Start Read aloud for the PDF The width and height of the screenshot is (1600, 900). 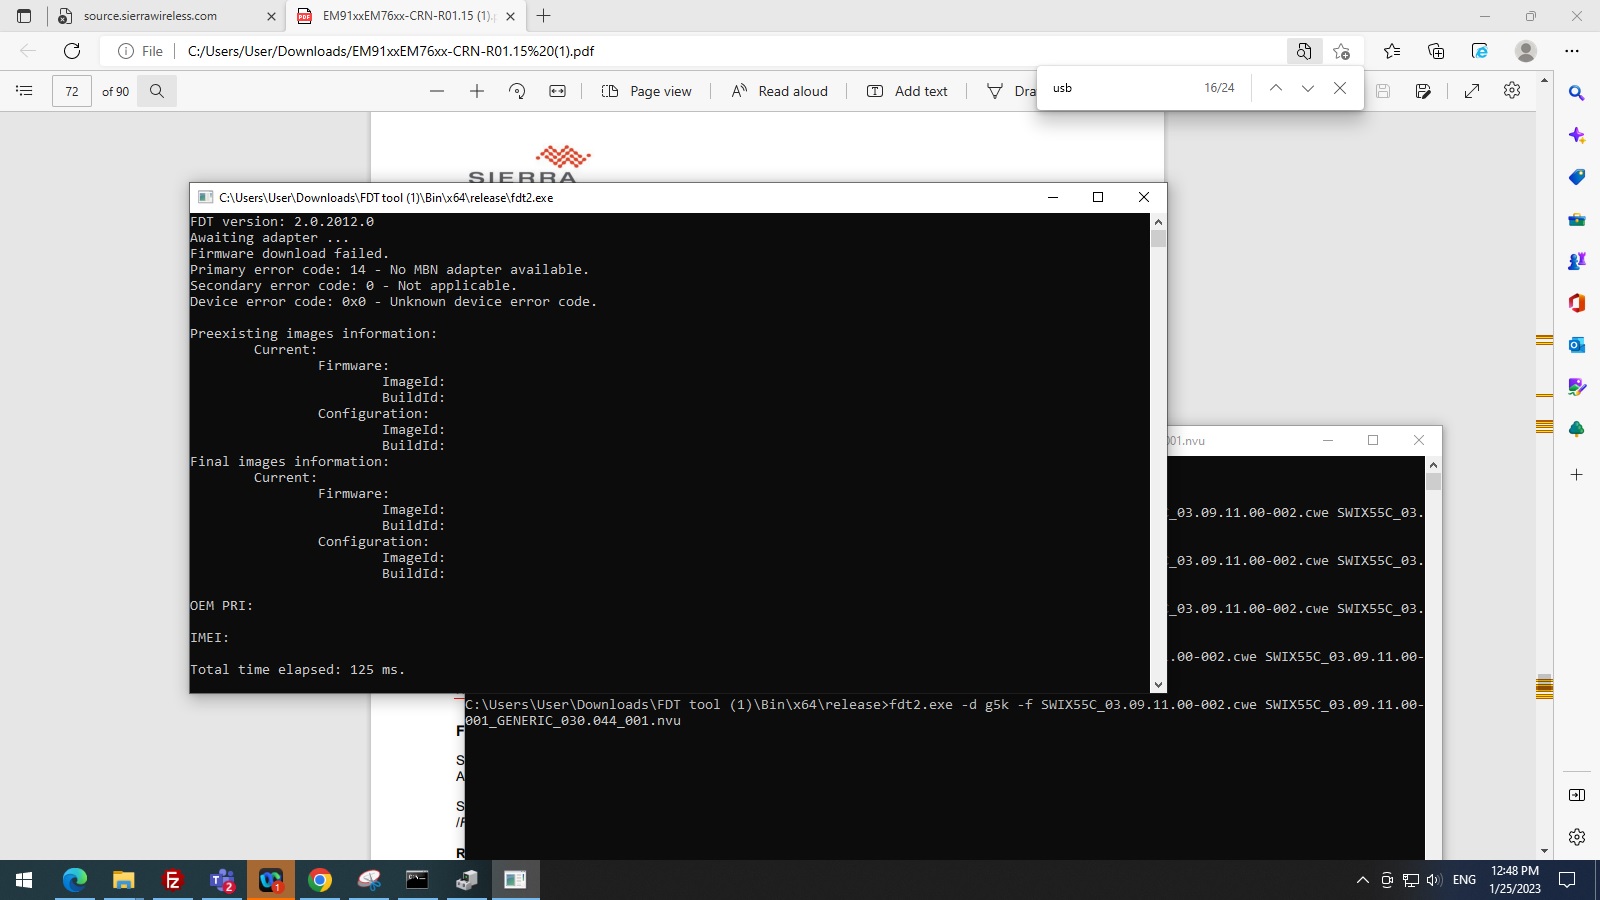coord(779,91)
